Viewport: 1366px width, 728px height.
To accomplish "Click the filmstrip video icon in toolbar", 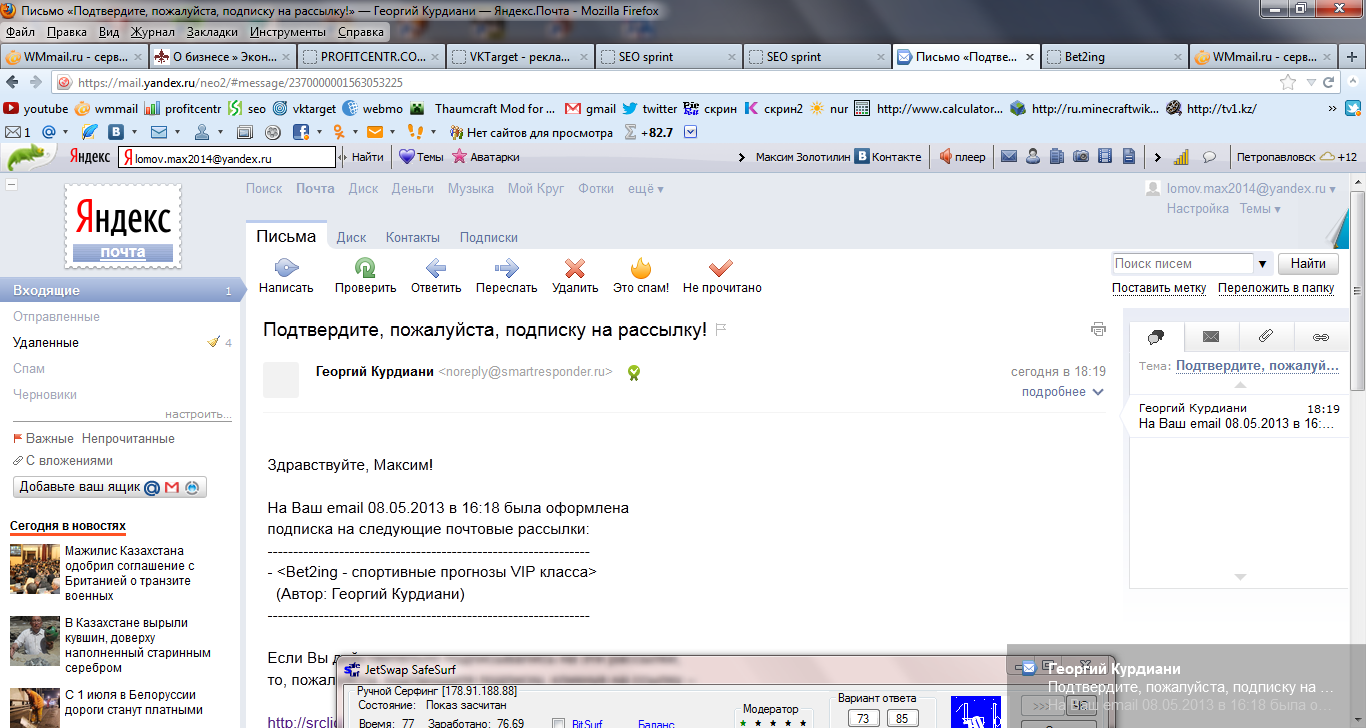I will (1104, 156).
